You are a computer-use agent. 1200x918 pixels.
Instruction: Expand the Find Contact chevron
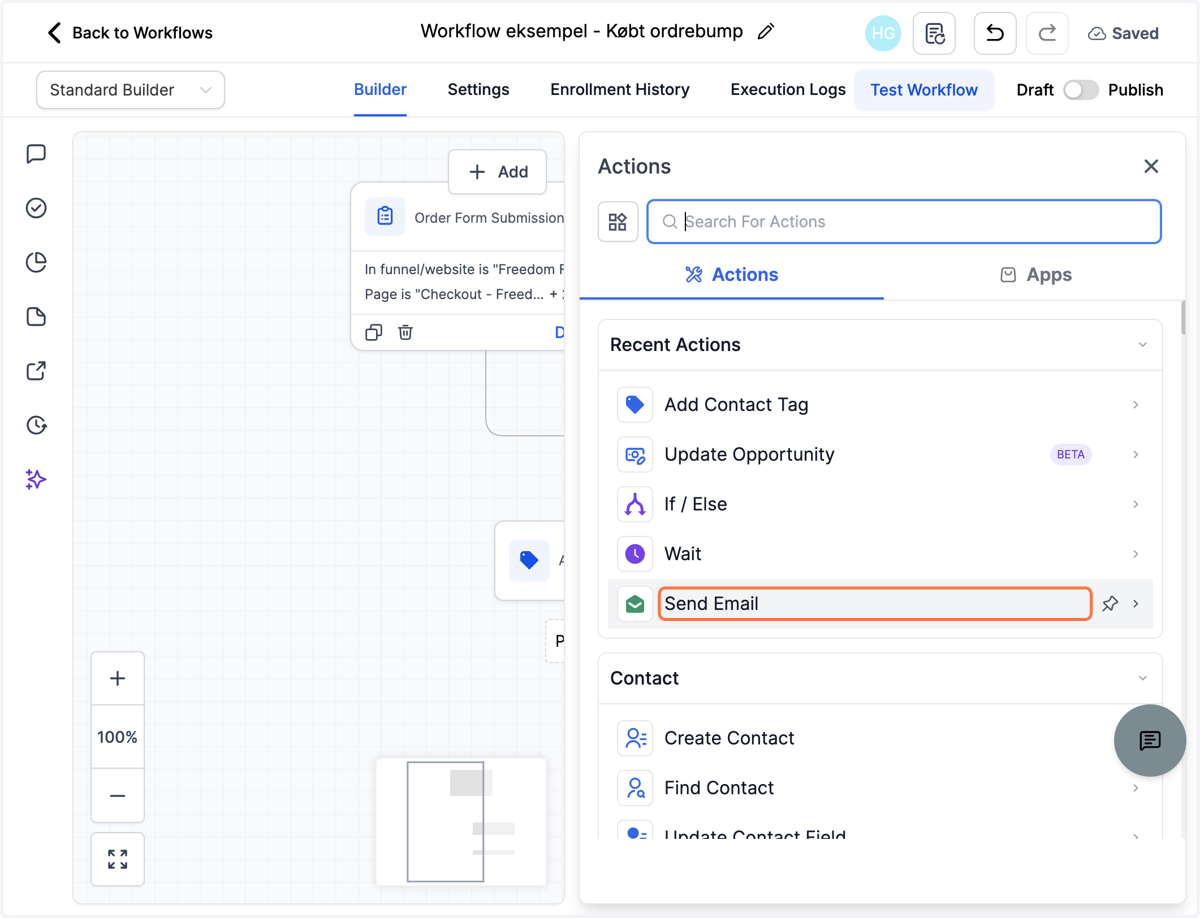(x=1136, y=788)
